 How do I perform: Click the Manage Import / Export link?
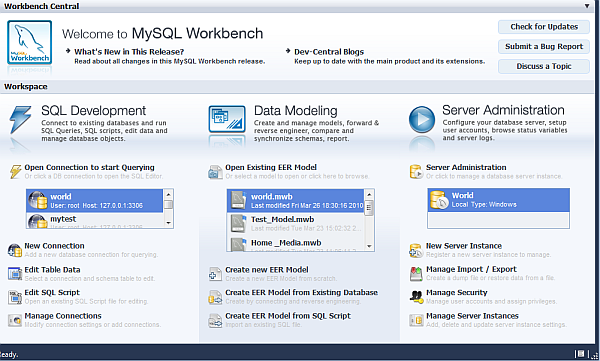tap(471, 269)
